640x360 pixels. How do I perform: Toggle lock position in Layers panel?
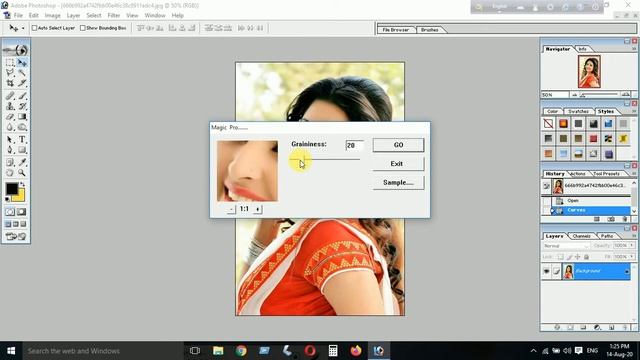(578, 257)
